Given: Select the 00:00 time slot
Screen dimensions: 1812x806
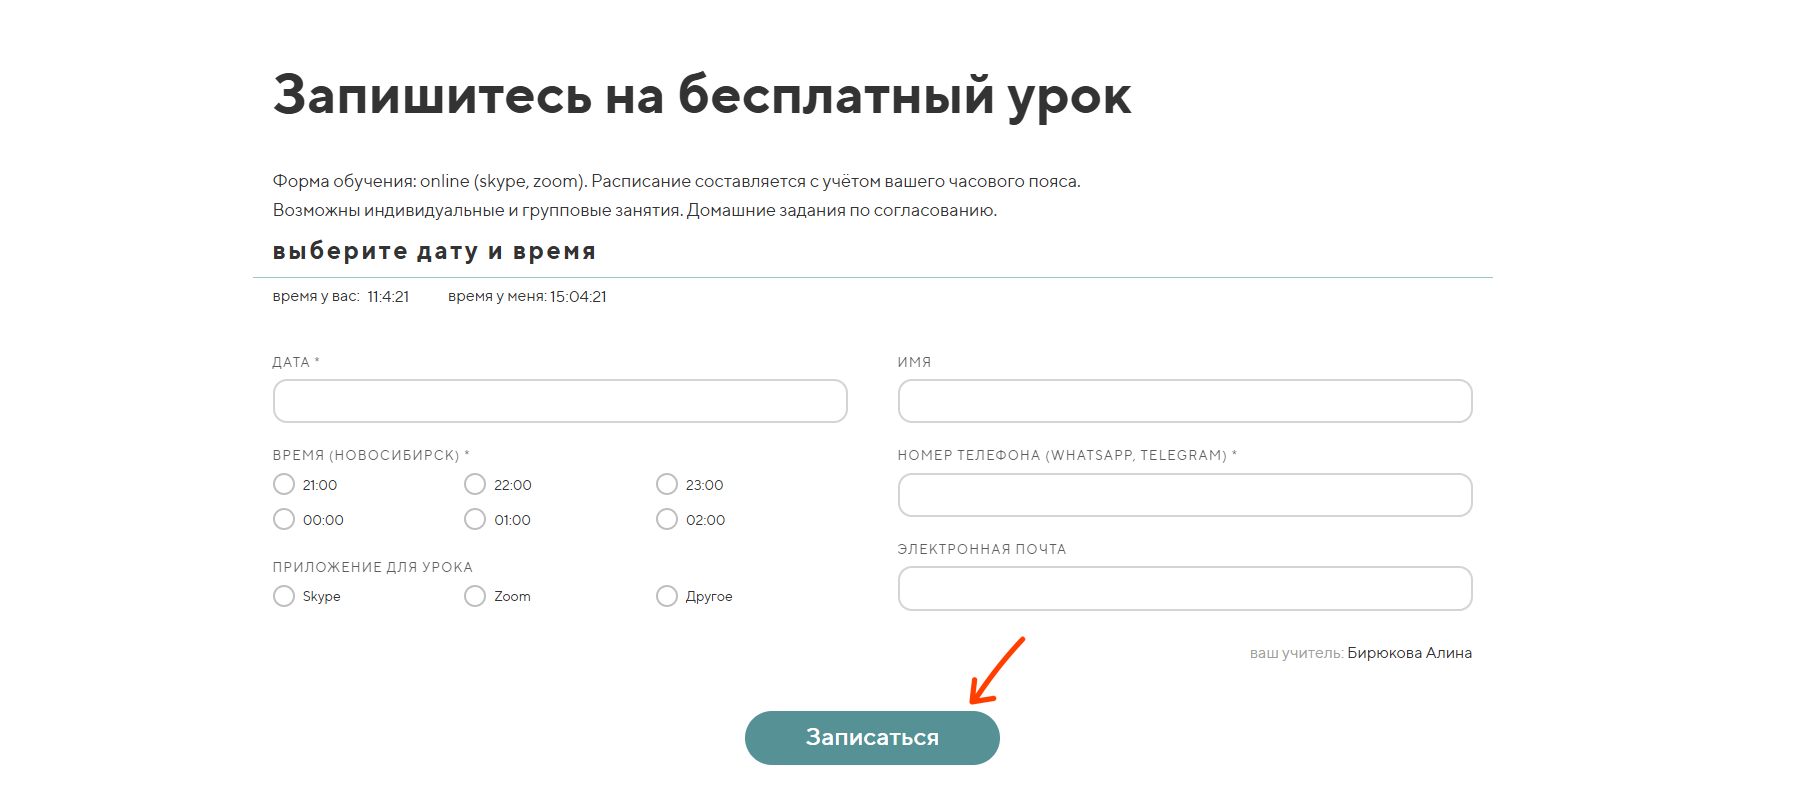Looking at the screenshot, I should [283, 519].
